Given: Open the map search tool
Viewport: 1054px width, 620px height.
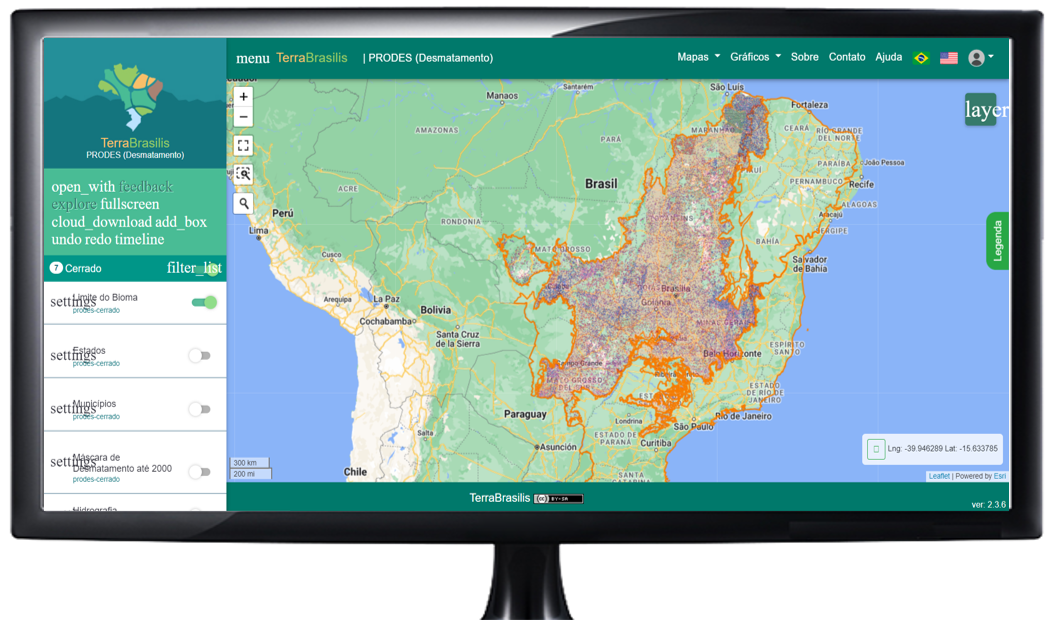Looking at the screenshot, I should [243, 203].
